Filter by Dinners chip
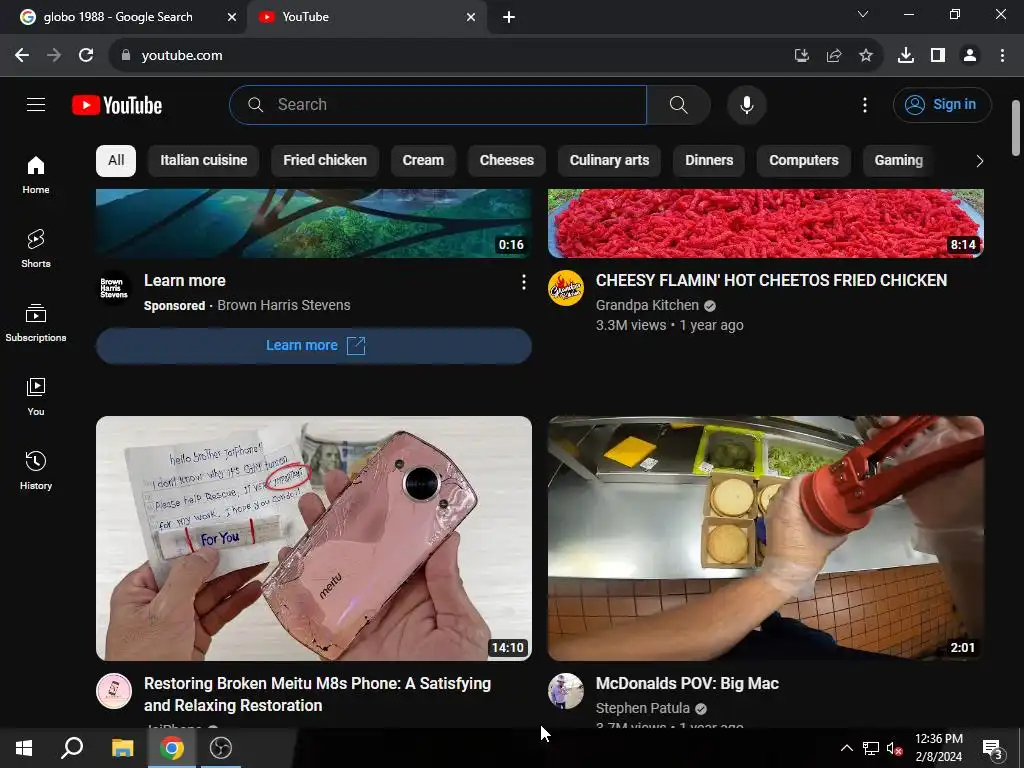 pyautogui.click(x=709, y=161)
